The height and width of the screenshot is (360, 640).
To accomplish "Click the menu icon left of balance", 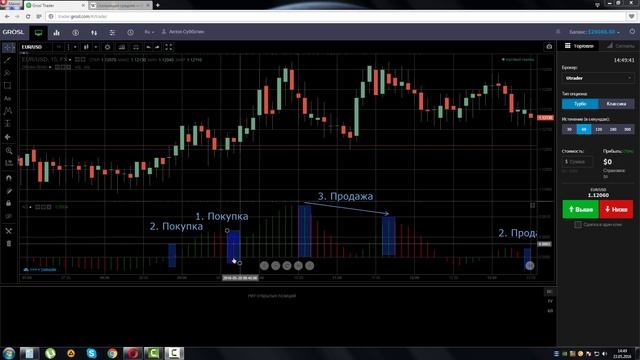I will [558, 32].
